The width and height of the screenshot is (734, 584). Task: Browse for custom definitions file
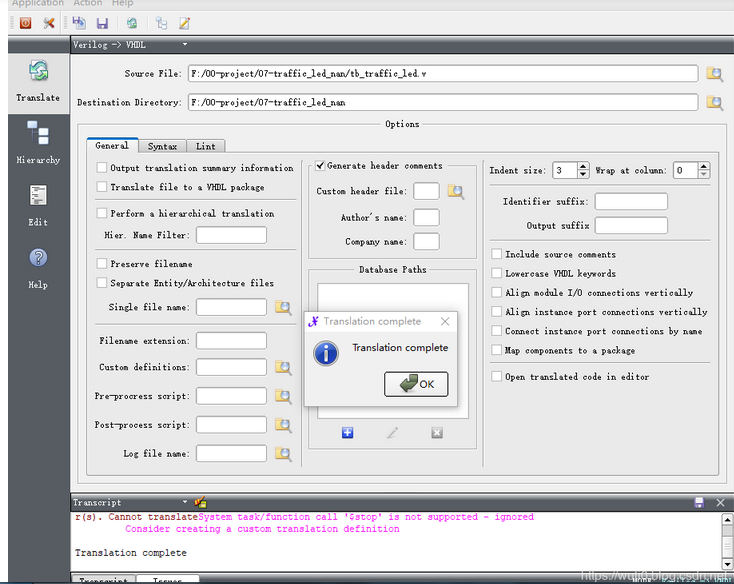pyautogui.click(x=283, y=367)
